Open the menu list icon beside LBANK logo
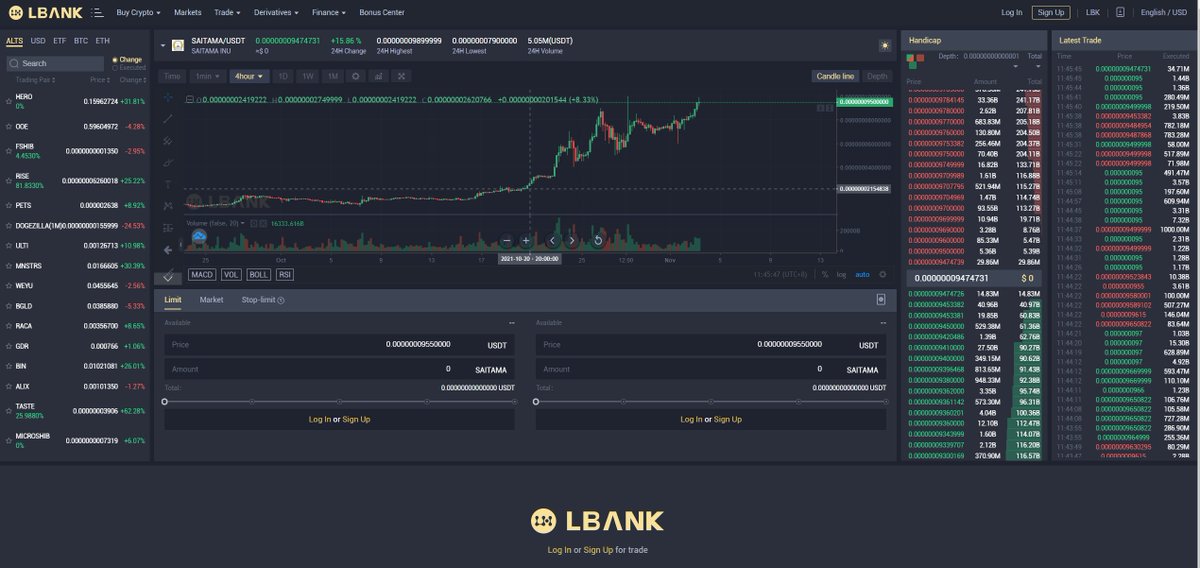1200x568 pixels. pyautogui.click(x=95, y=13)
